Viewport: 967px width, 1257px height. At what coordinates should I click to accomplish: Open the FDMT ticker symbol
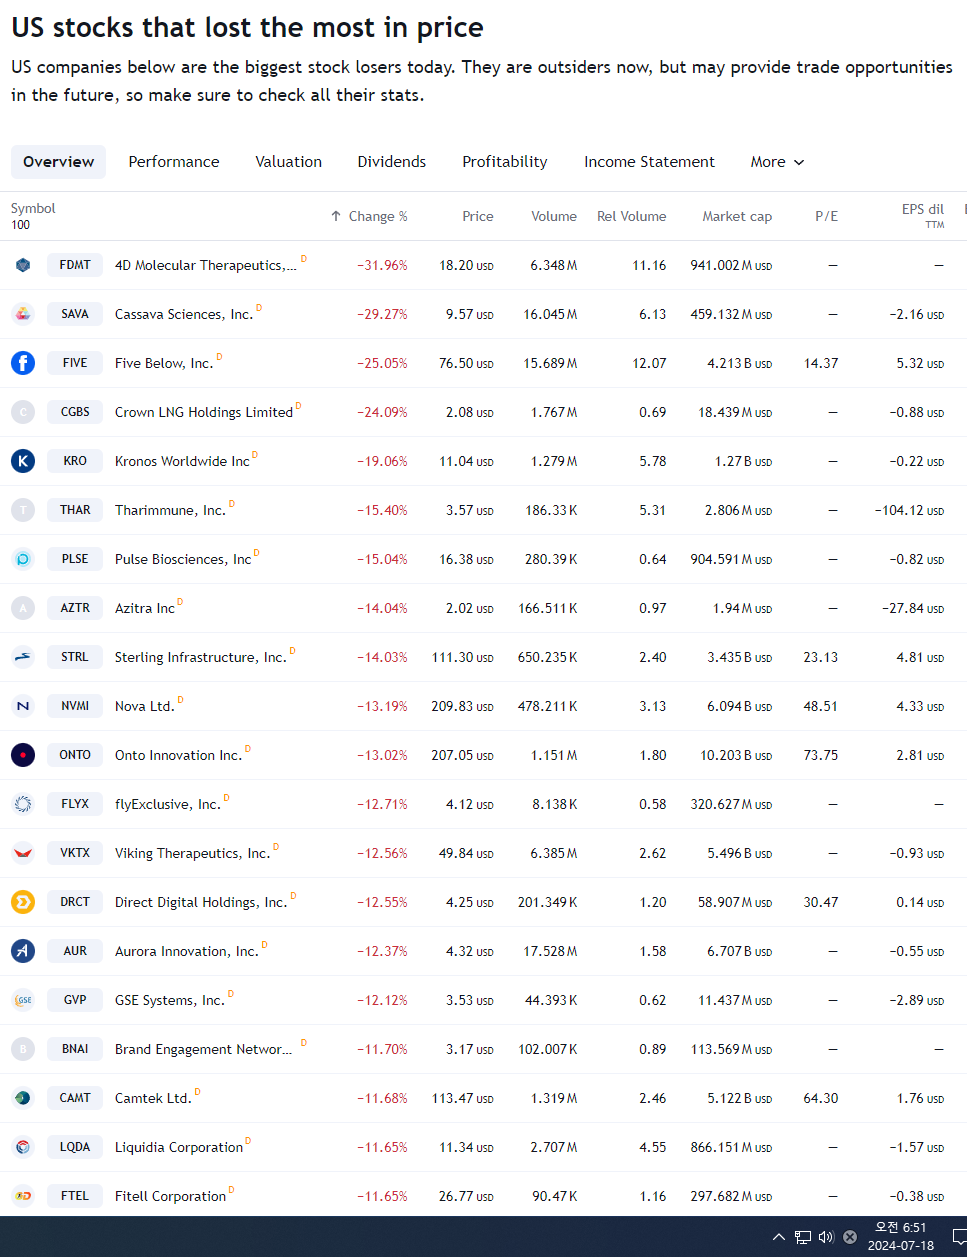tap(75, 265)
